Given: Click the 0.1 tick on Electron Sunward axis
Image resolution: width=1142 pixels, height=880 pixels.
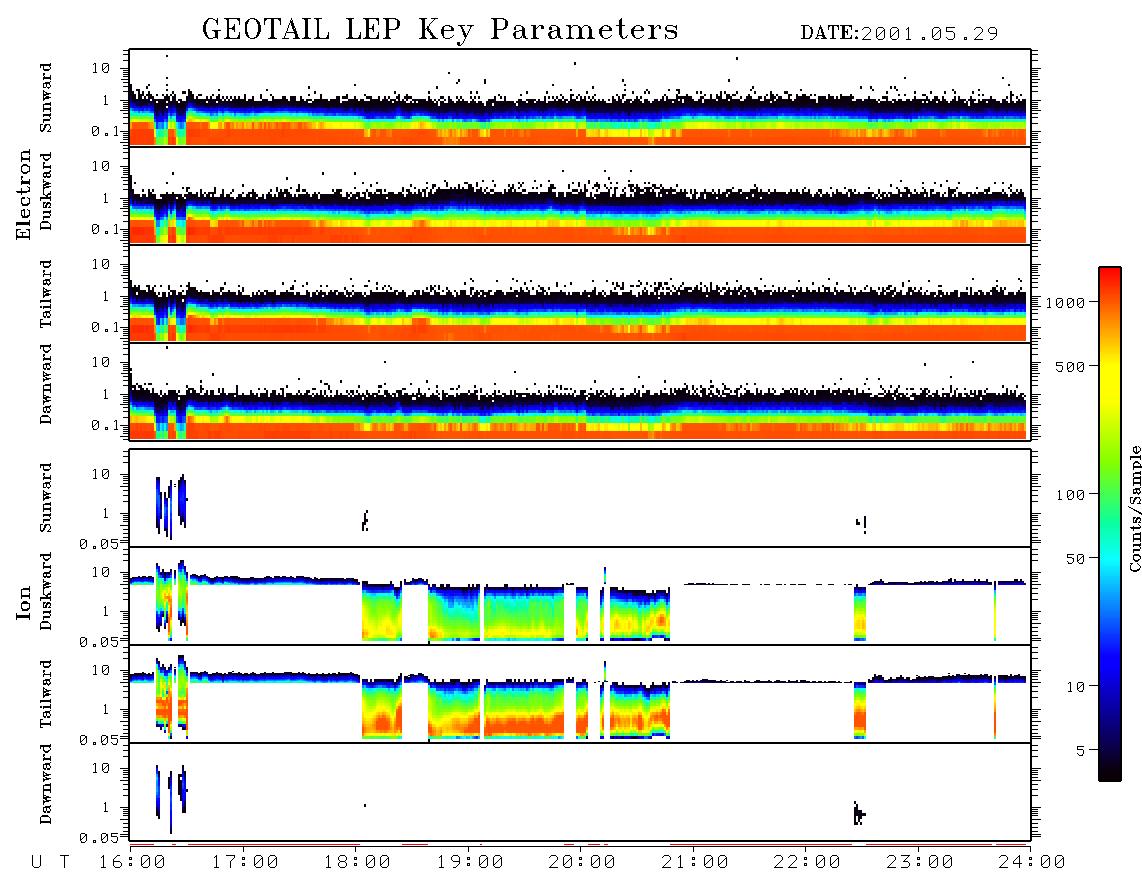Looking at the screenshot, I should [x=106, y=131].
